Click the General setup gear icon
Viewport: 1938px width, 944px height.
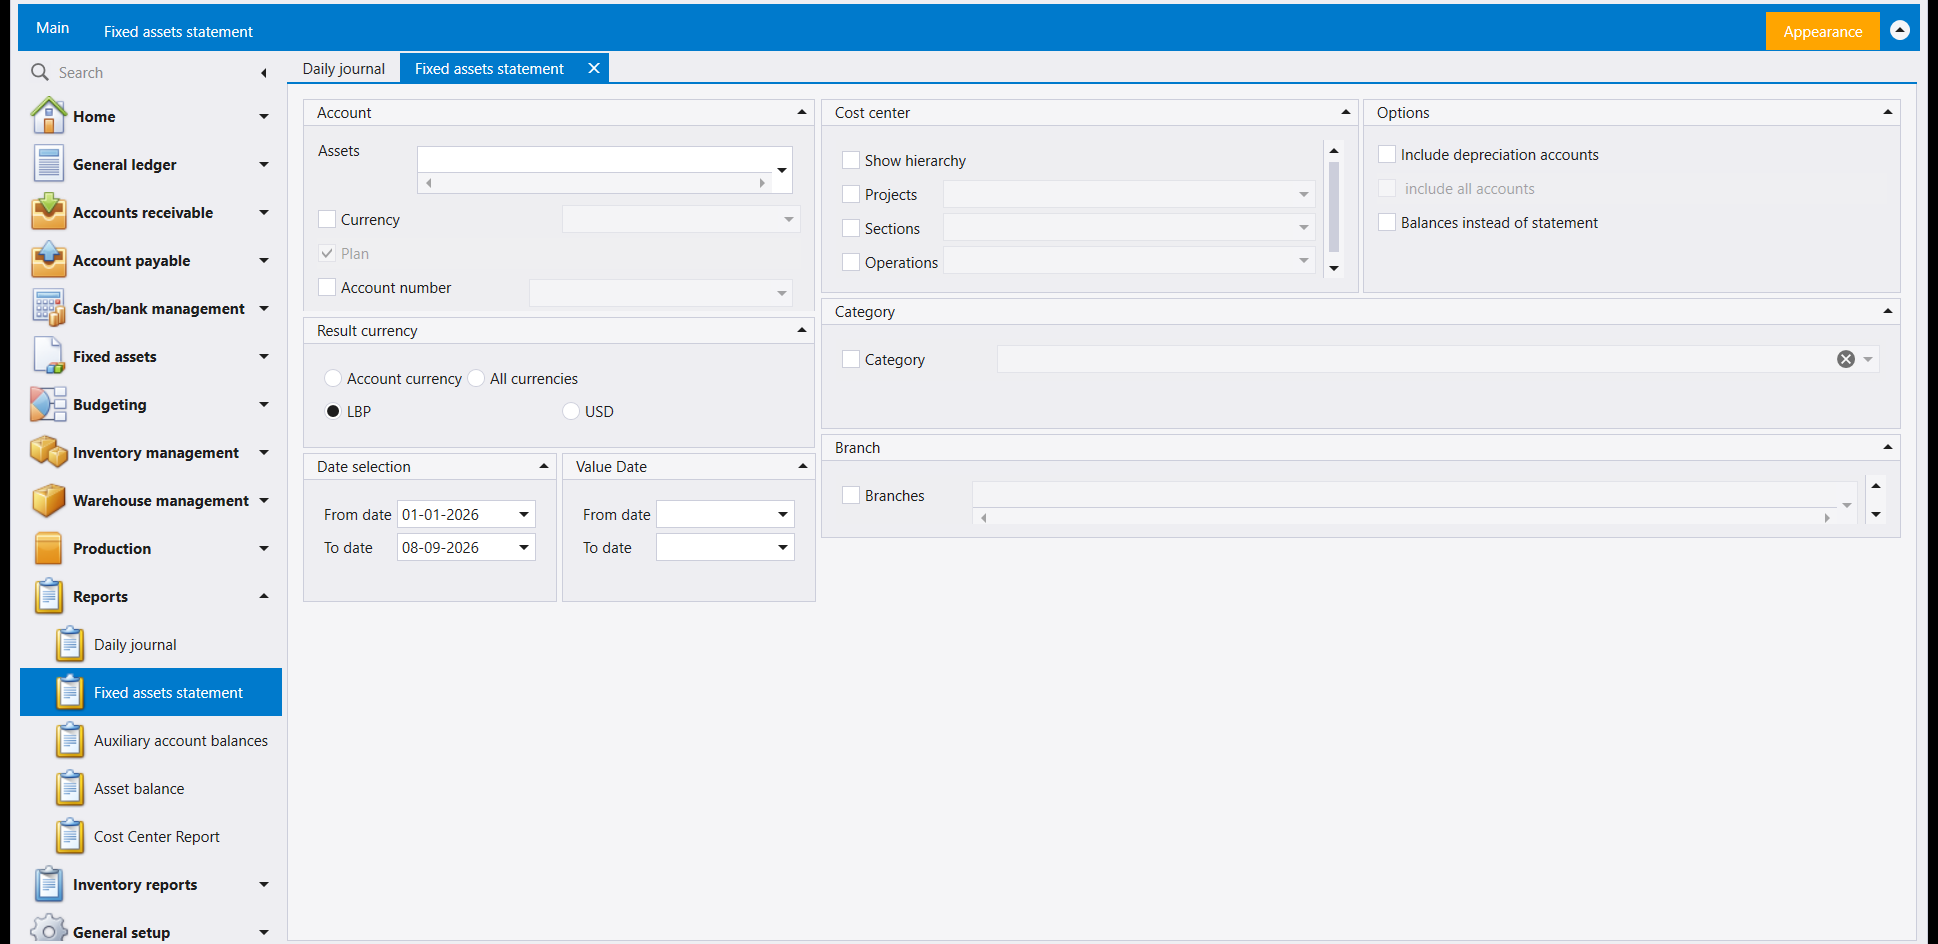point(48,930)
